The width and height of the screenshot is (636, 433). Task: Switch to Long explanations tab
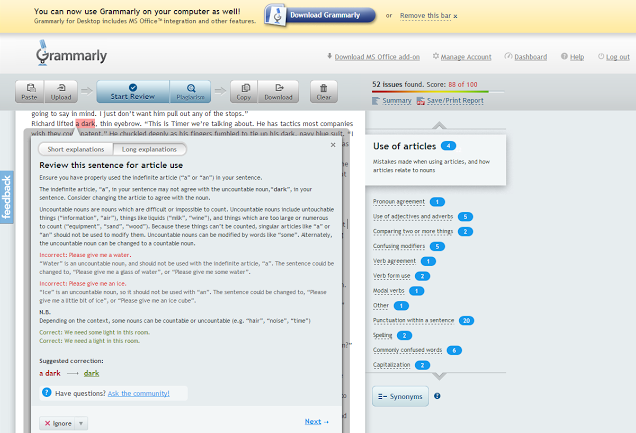coord(149,149)
